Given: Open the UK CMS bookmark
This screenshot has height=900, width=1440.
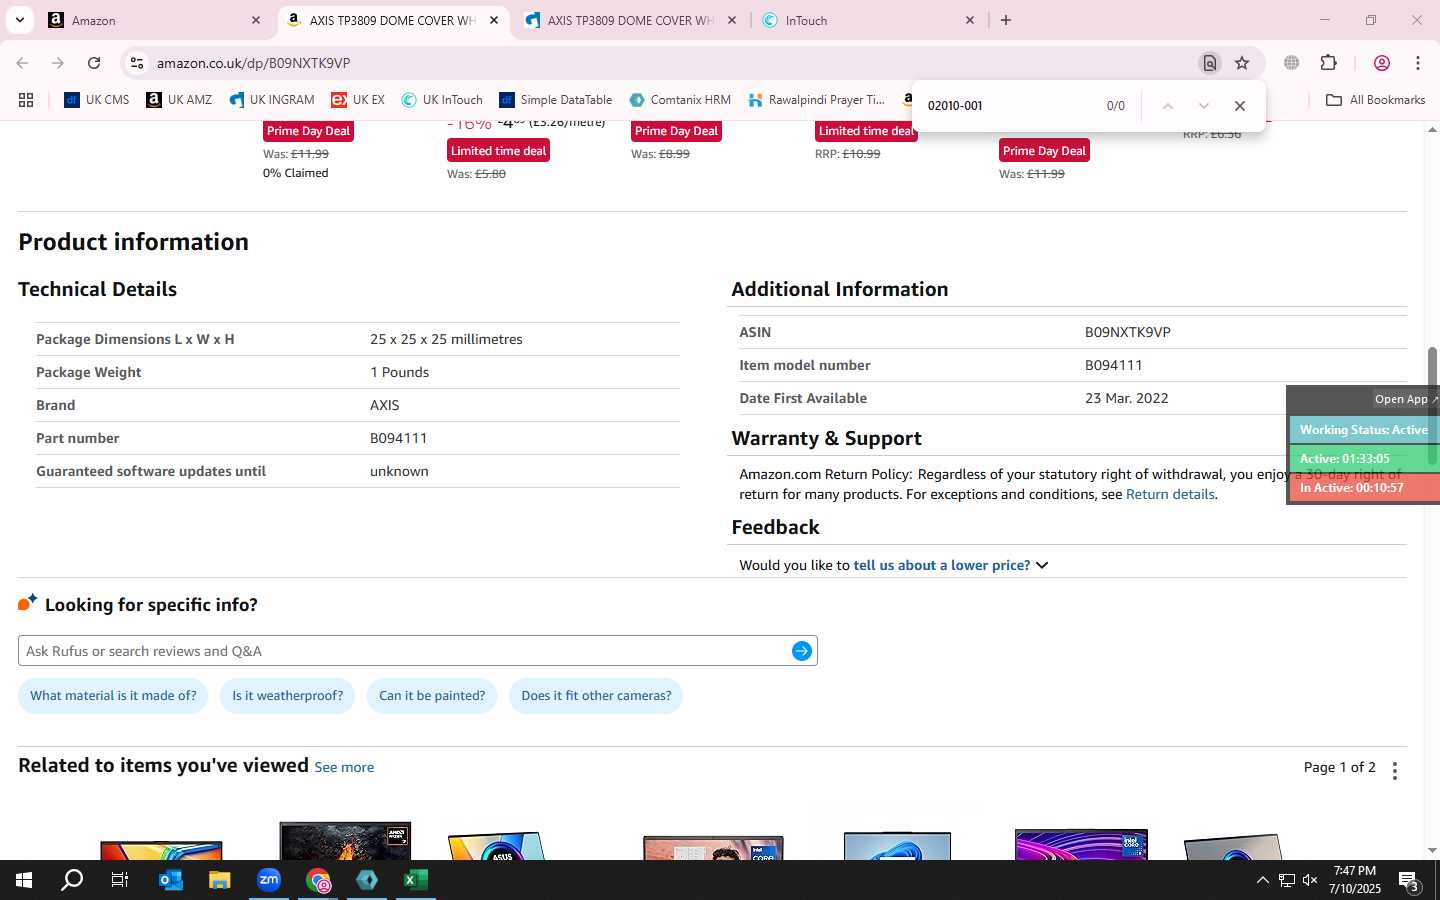Looking at the screenshot, I should [97, 100].
